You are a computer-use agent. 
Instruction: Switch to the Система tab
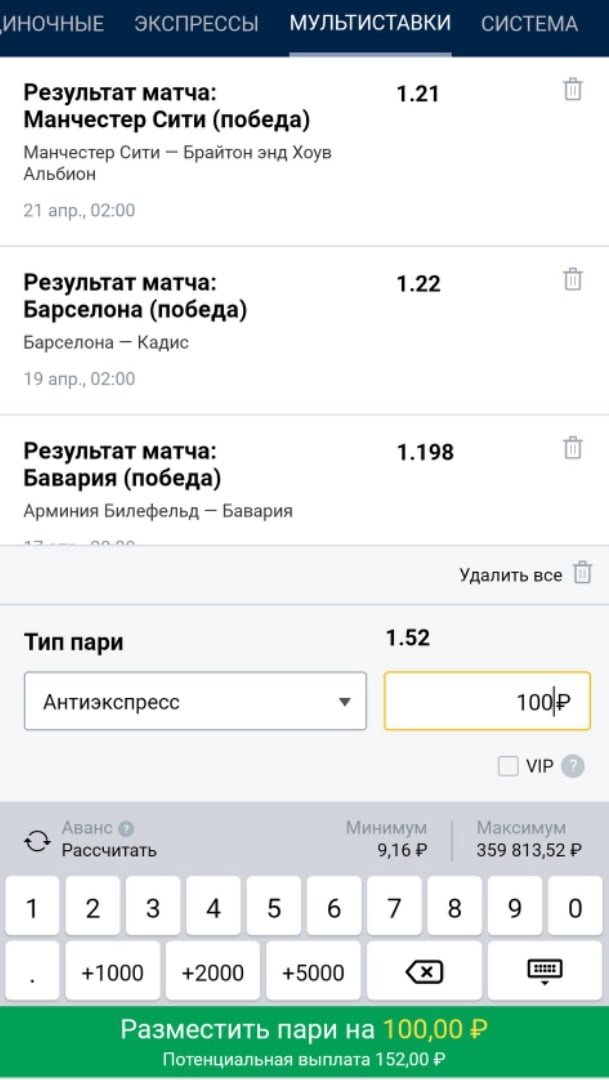(529, 24)
